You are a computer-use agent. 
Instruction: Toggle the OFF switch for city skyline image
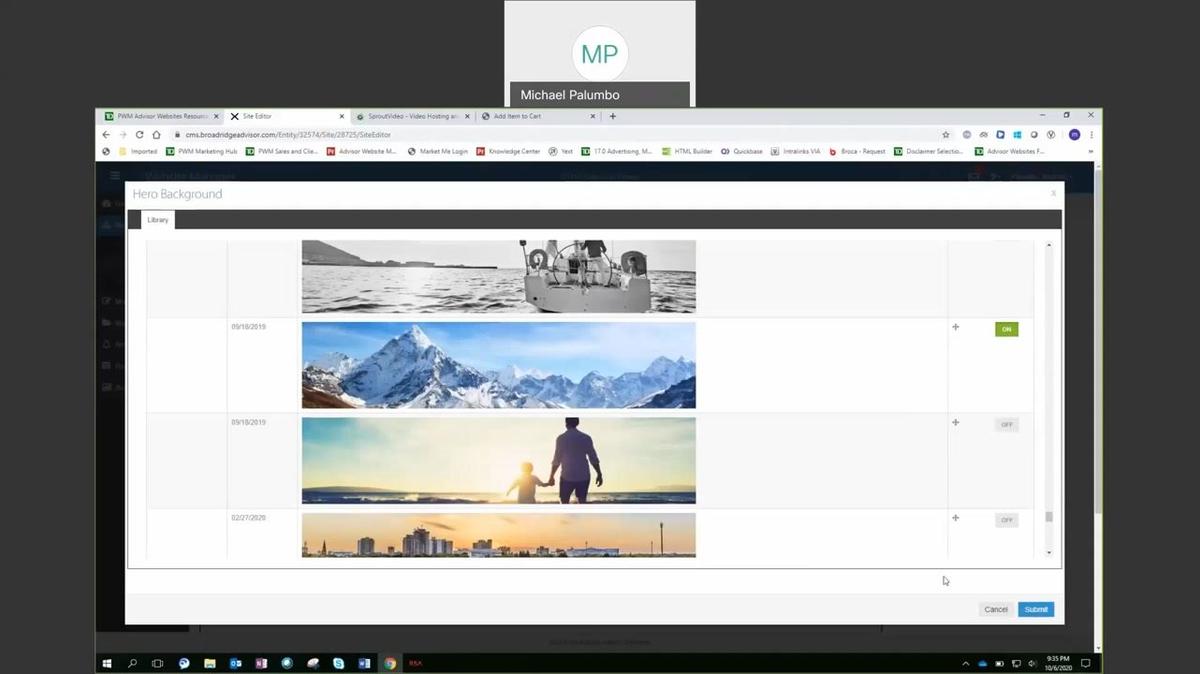(1006, 520)
